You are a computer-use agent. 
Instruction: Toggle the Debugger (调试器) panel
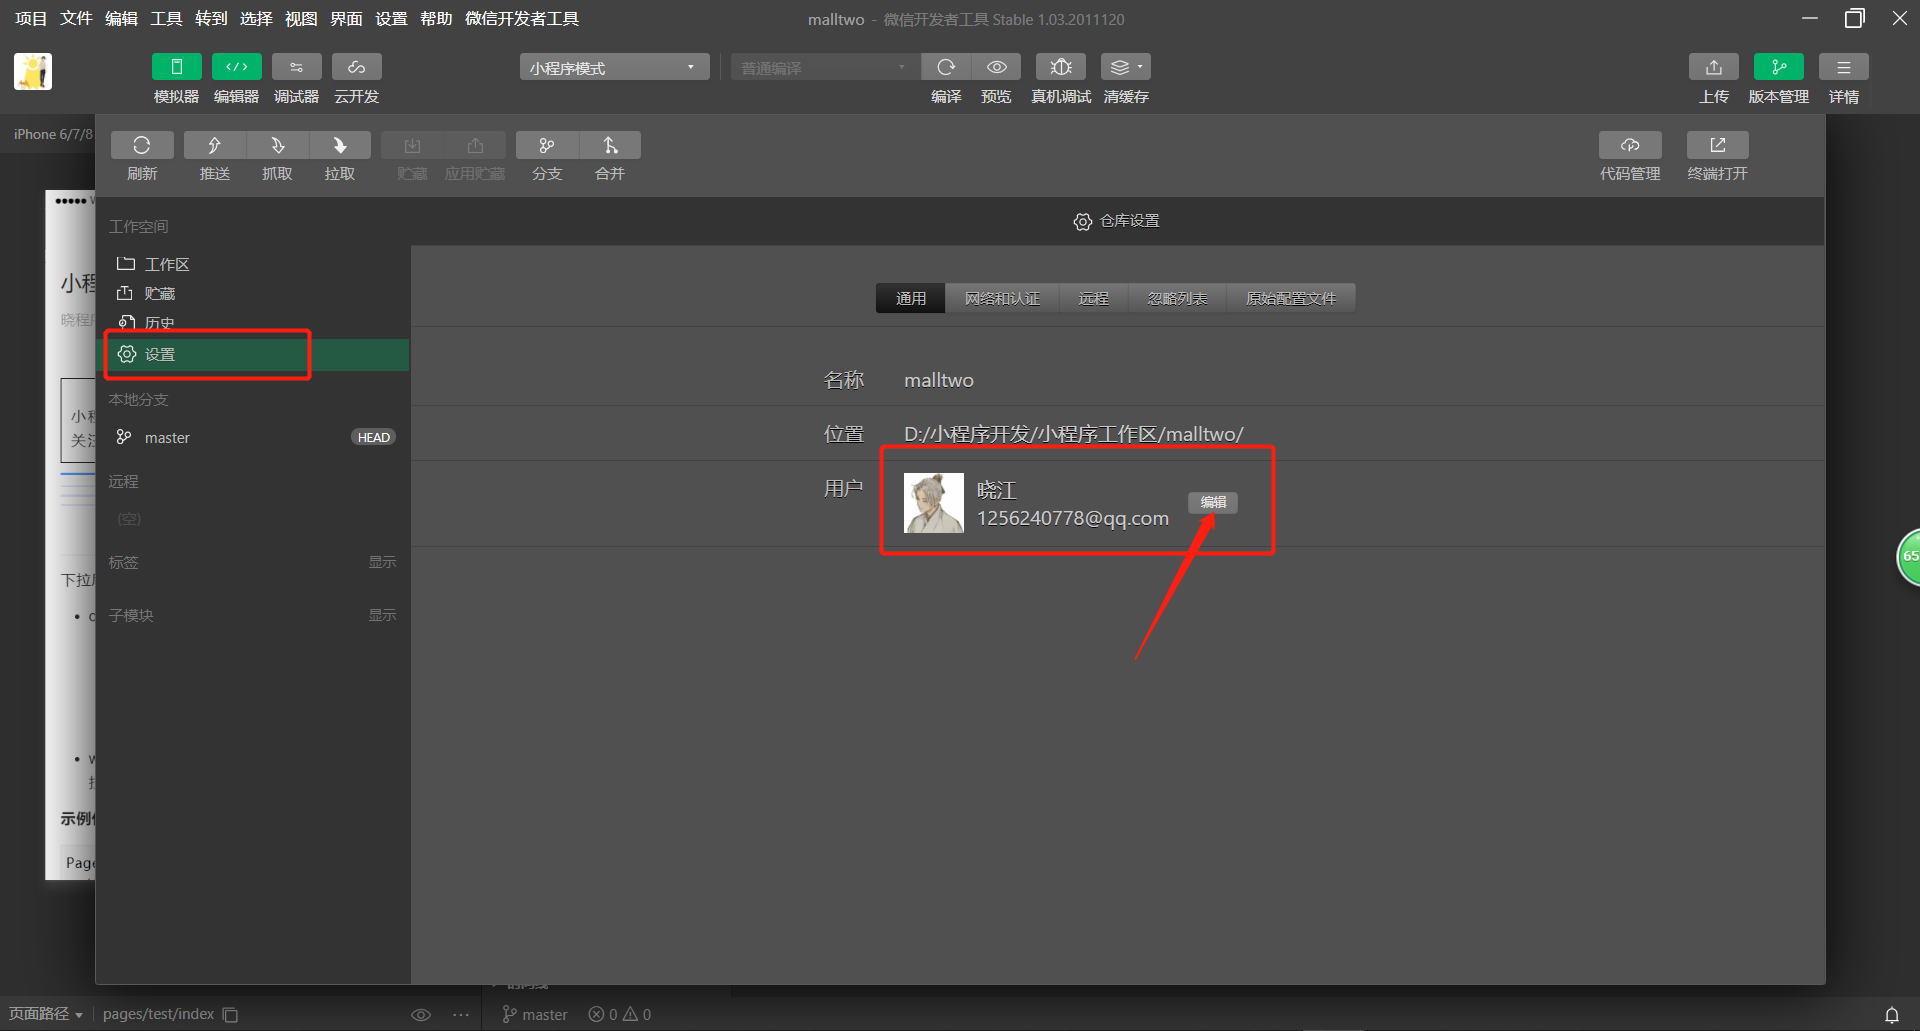coord(296,67)
